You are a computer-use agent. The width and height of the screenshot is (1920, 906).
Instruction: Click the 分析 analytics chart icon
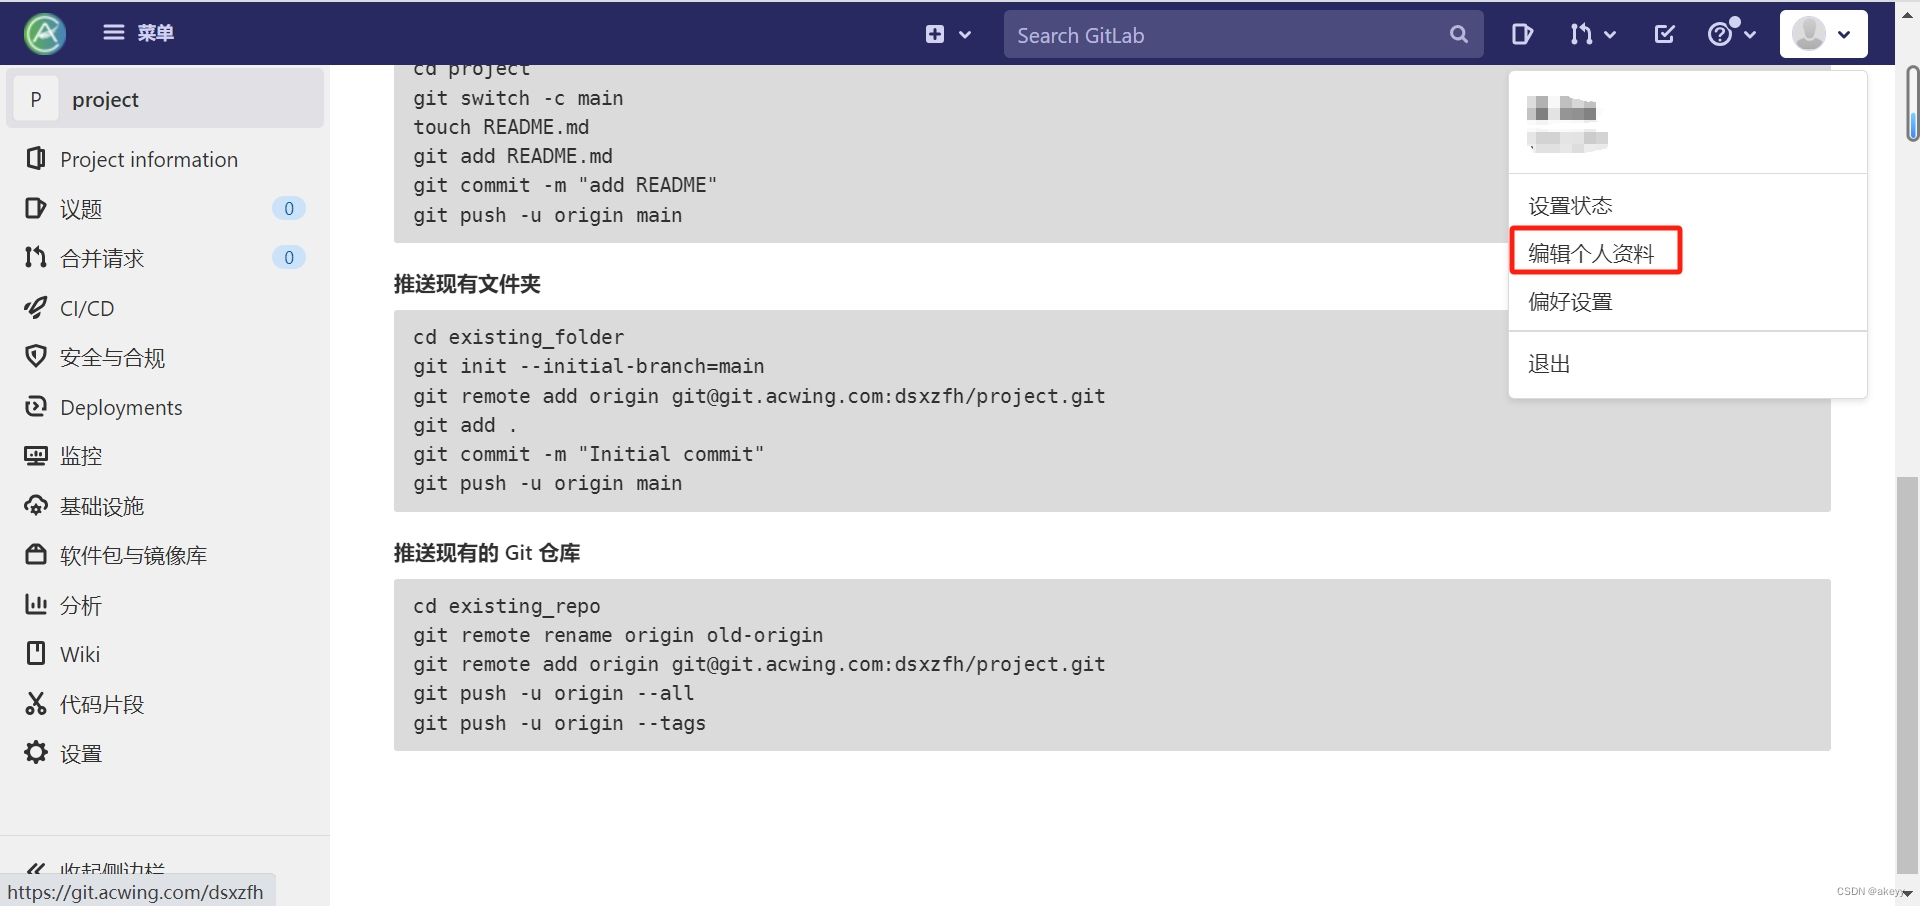[x=36, y=605]
